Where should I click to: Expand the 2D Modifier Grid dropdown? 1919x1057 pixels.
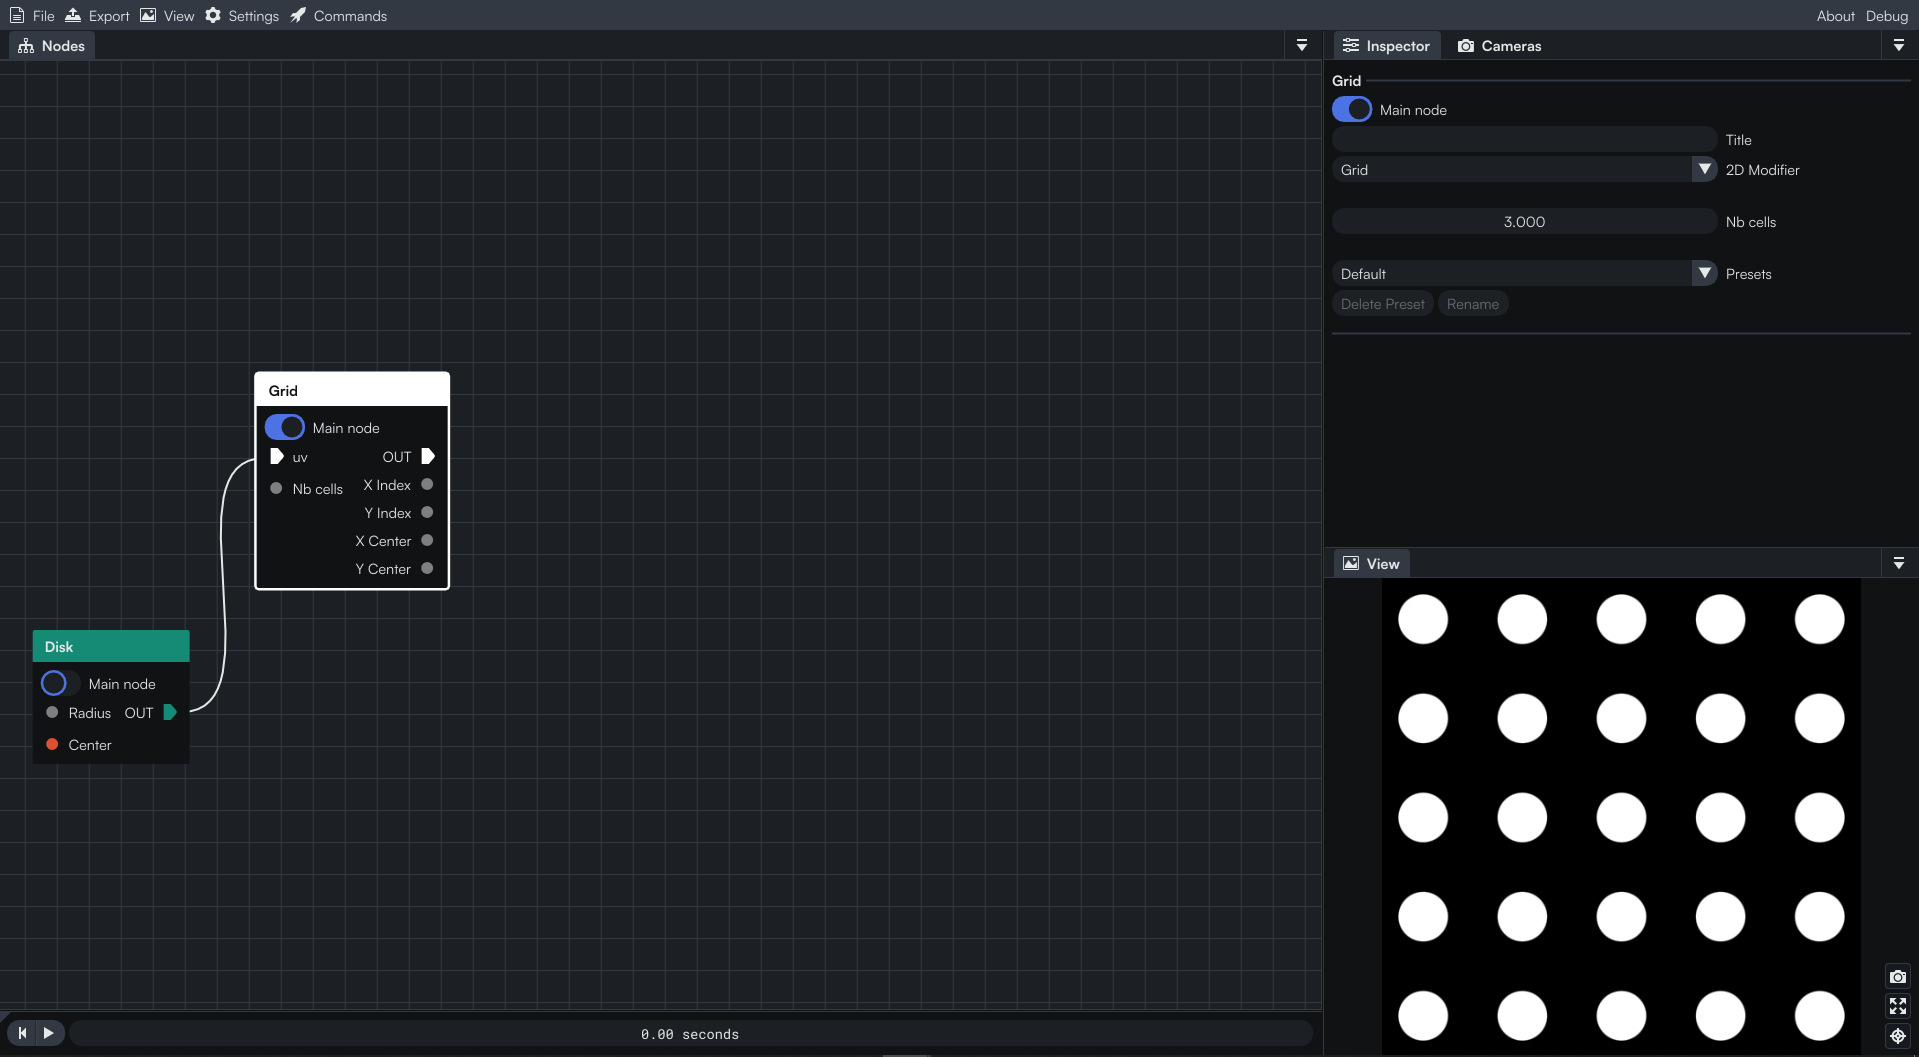(1524, 170)
